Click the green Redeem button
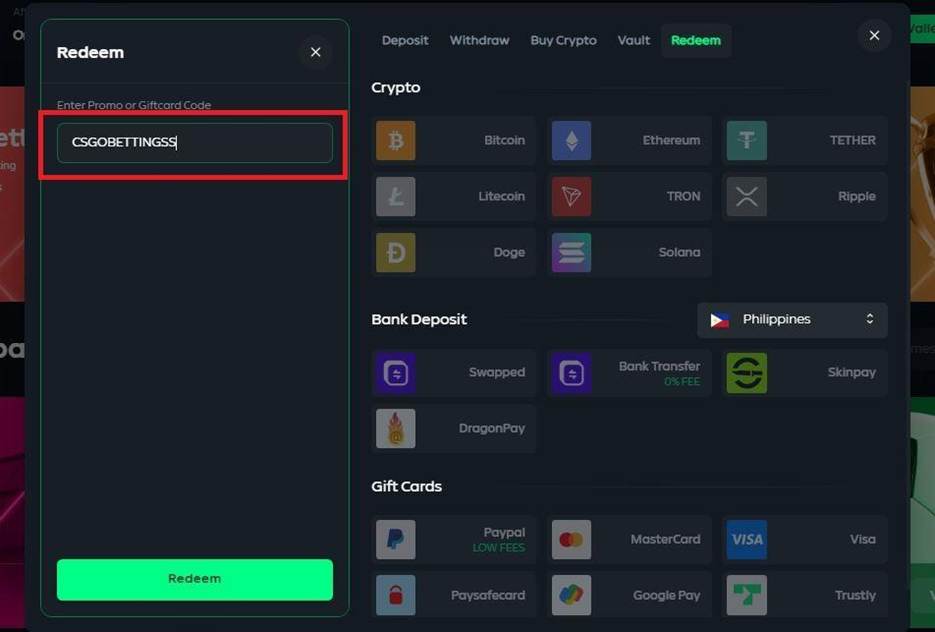The image size is (935, 632). click(194, 580)
